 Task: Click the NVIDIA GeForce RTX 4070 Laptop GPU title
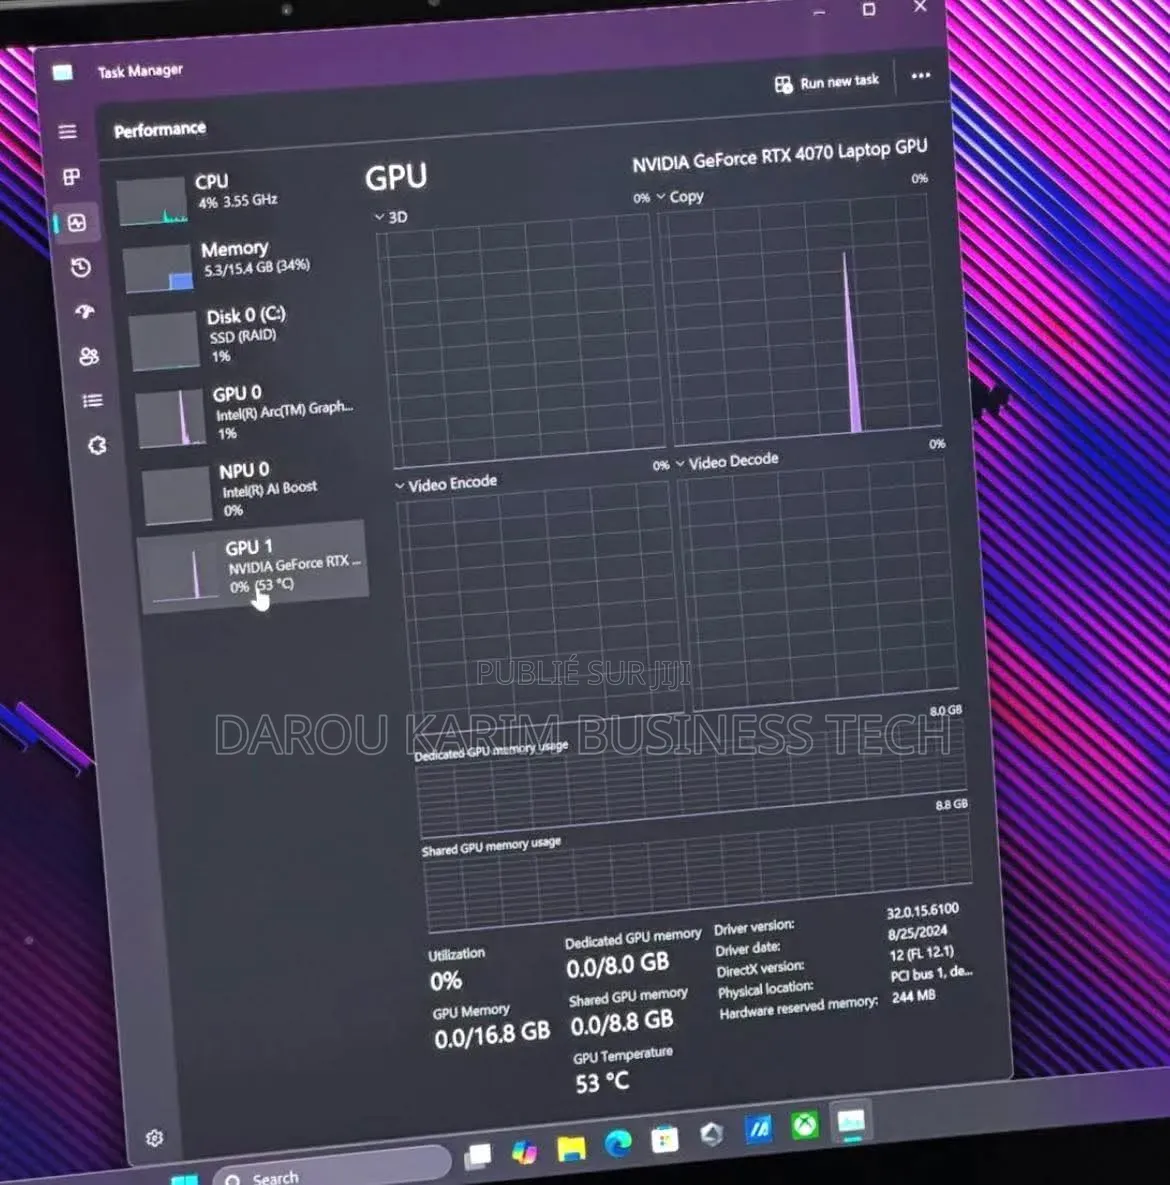779,155
